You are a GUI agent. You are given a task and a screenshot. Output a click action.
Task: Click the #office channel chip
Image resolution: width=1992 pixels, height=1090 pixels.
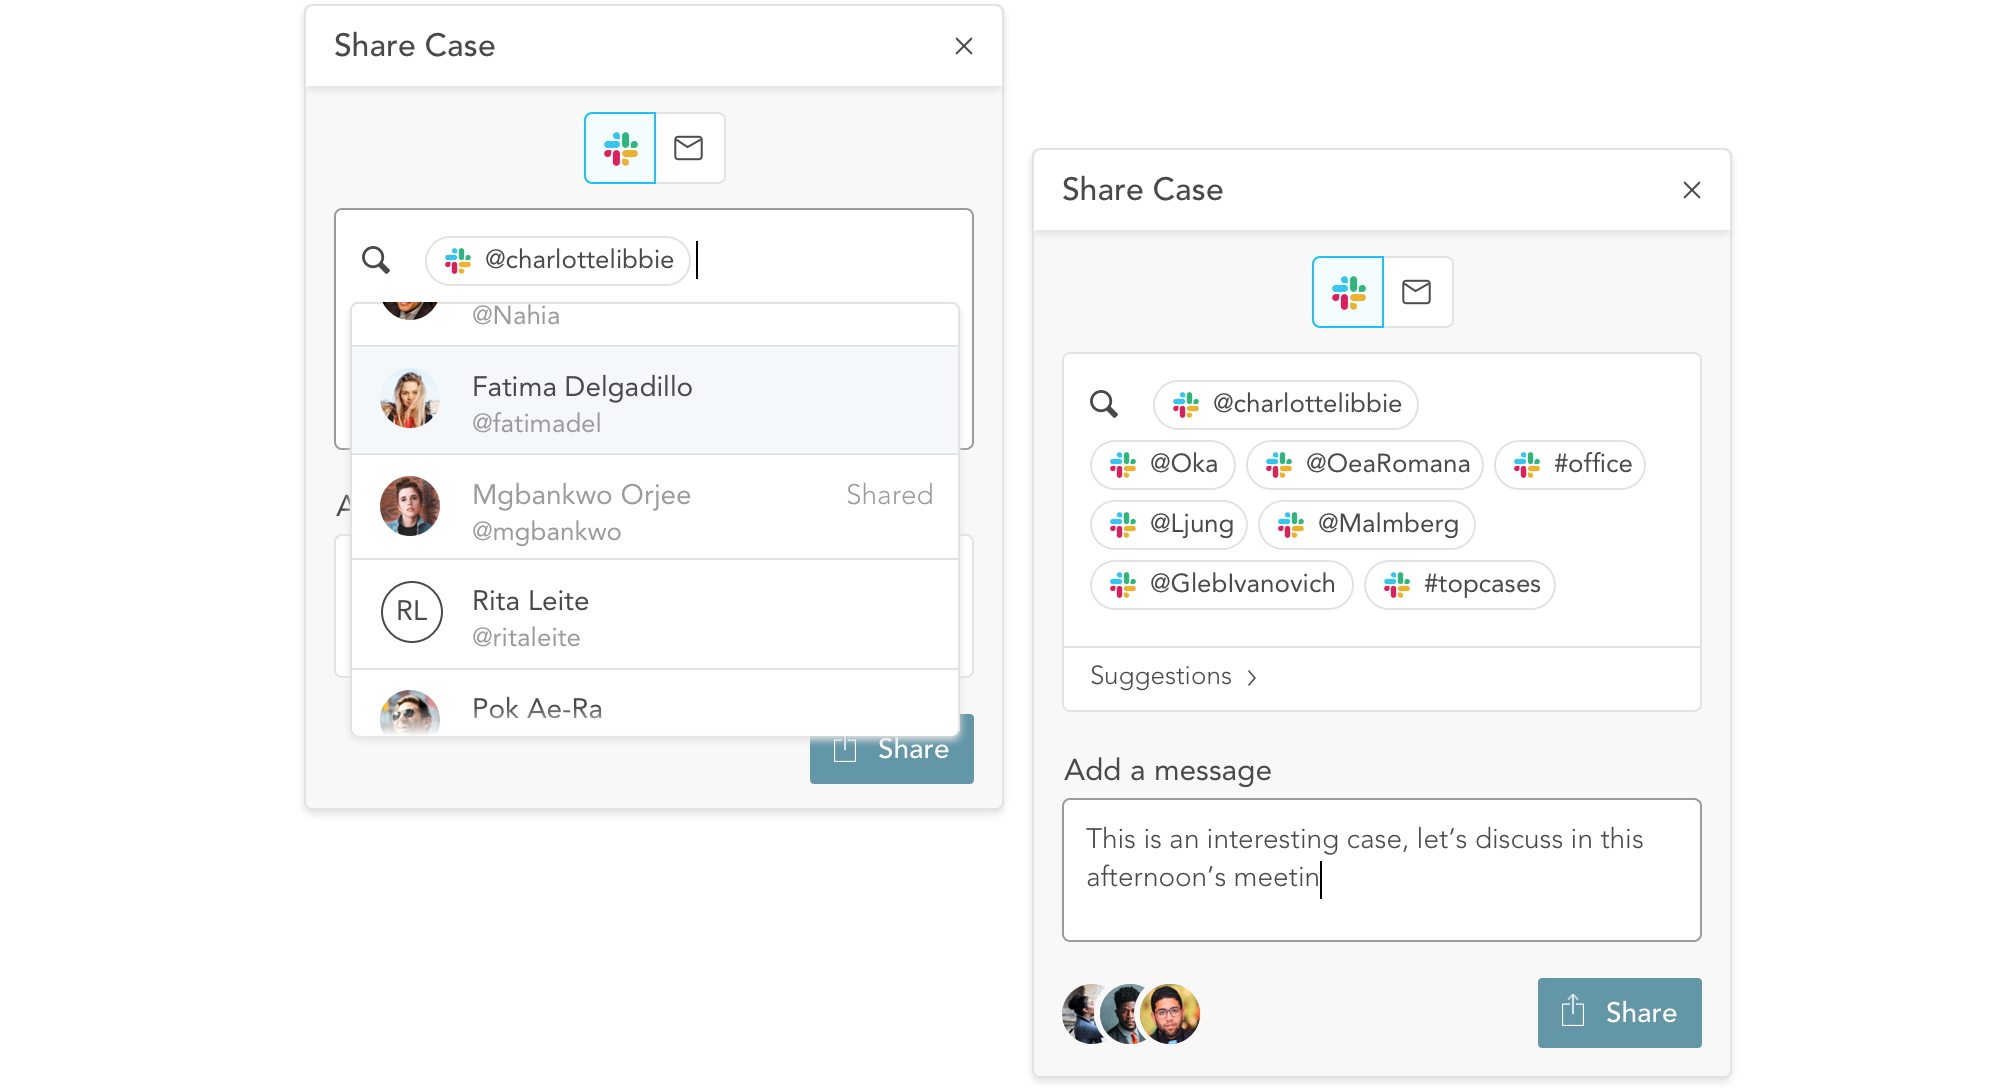[x=1570, y=464]
